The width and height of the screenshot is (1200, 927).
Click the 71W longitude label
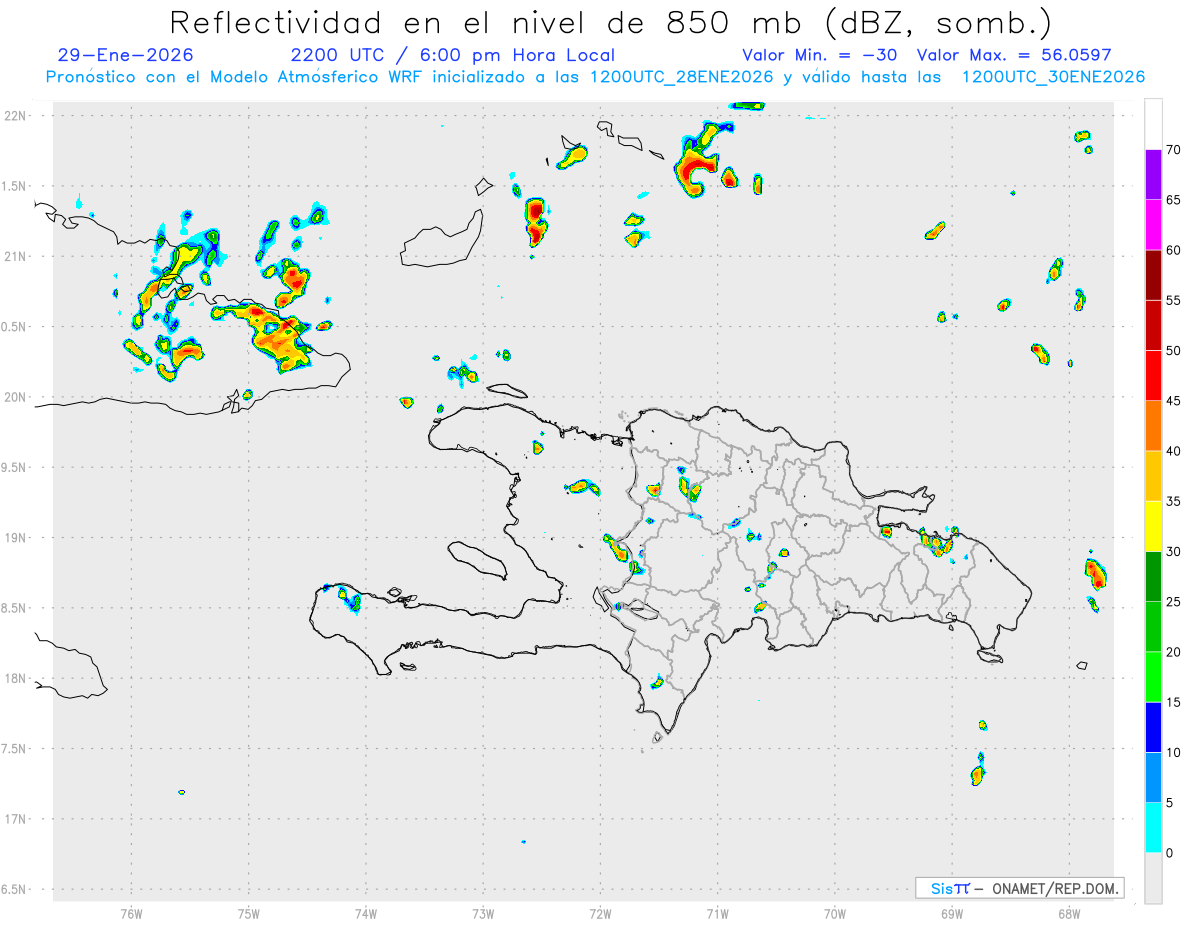point(717,913)
